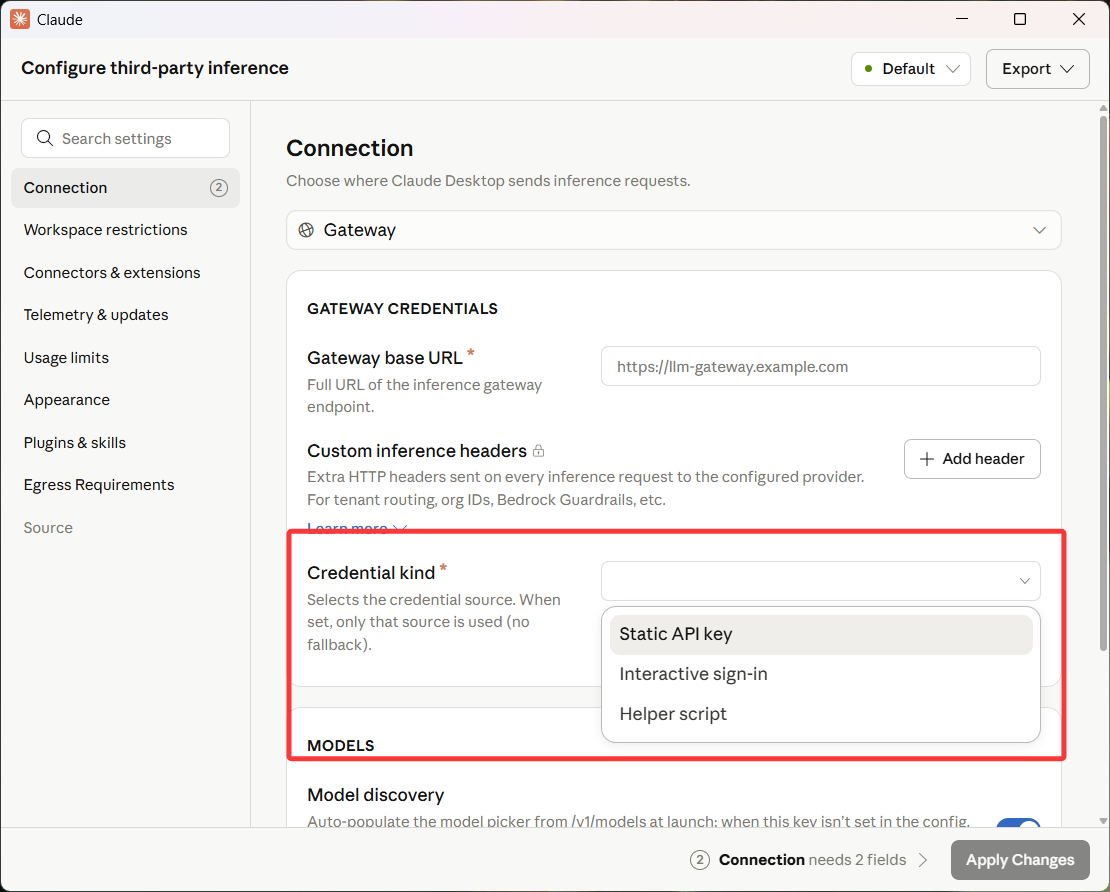The height and width of the screenshot is (892, 1110).
Task: Click the Model discovery label
Action: [375, 795]
